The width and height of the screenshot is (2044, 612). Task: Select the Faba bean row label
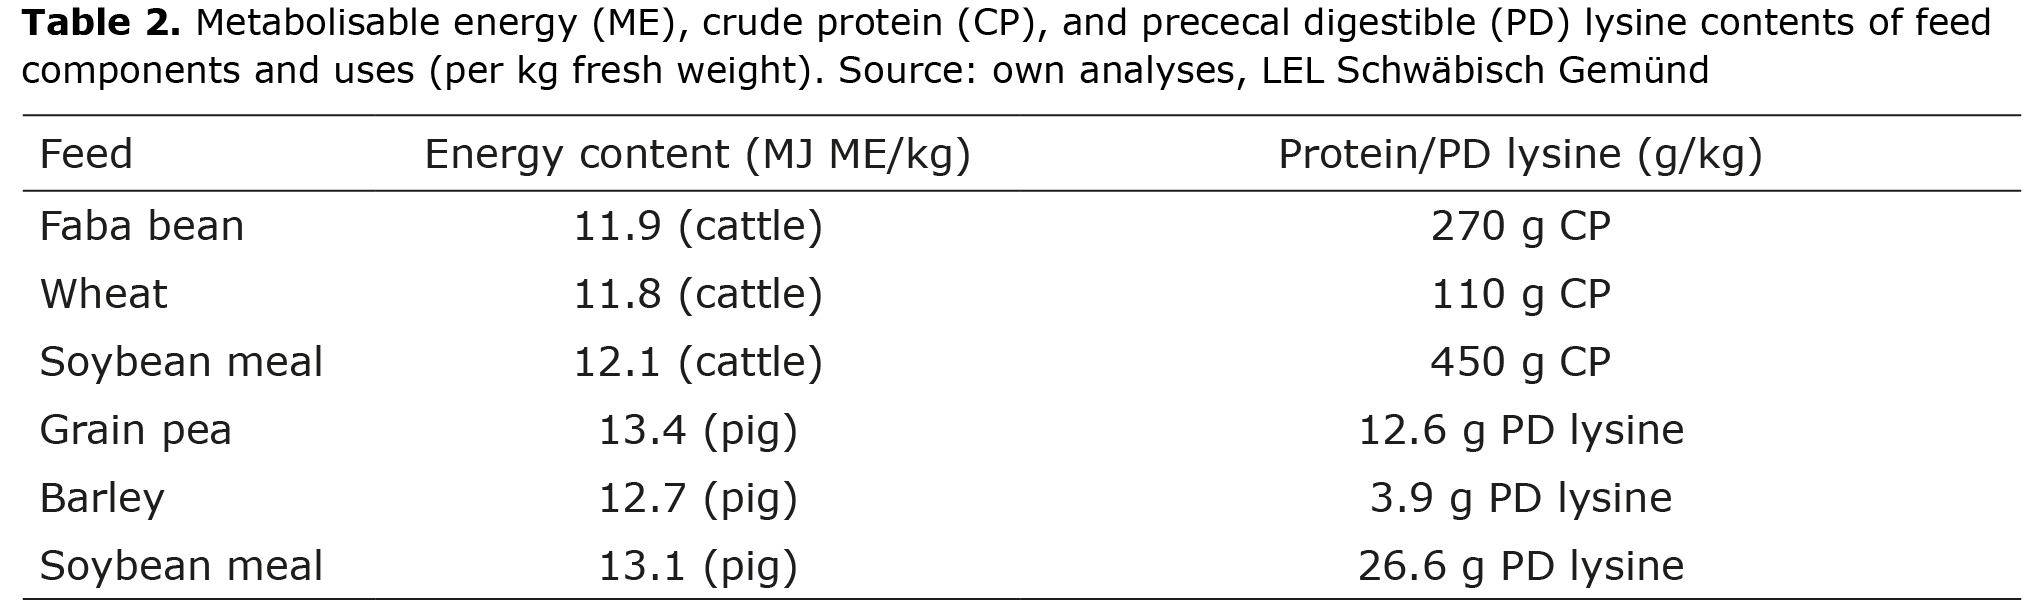142,226
